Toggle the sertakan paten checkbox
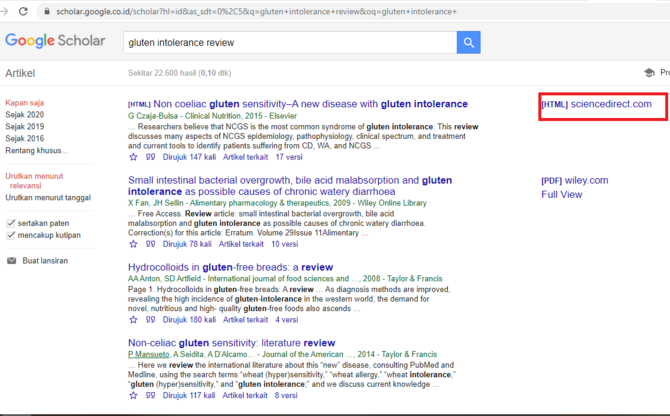The image size is (670, 416). pyautogui.click(x=11, y=223)
